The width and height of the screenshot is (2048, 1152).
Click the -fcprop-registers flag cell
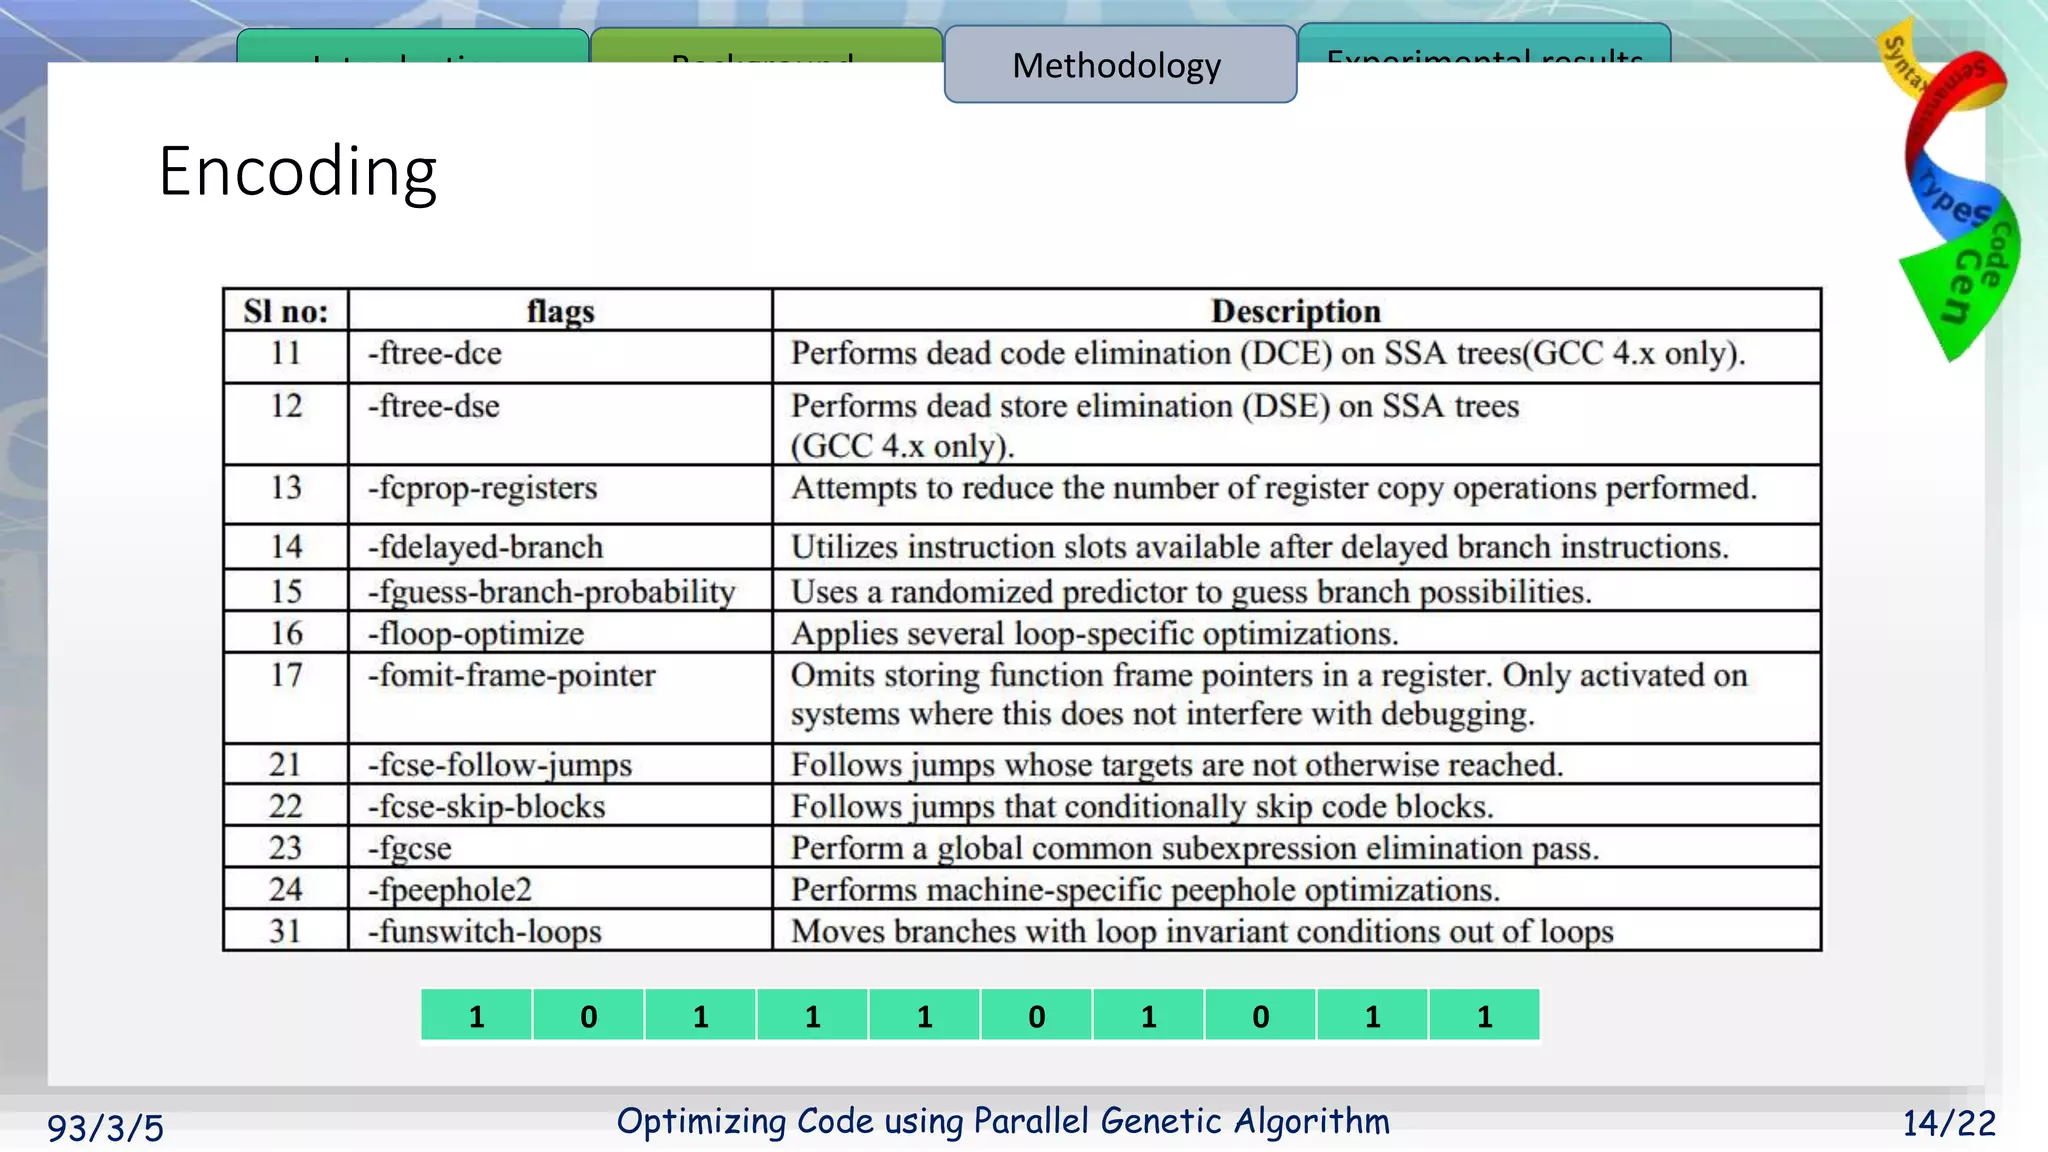click(560, 494)
